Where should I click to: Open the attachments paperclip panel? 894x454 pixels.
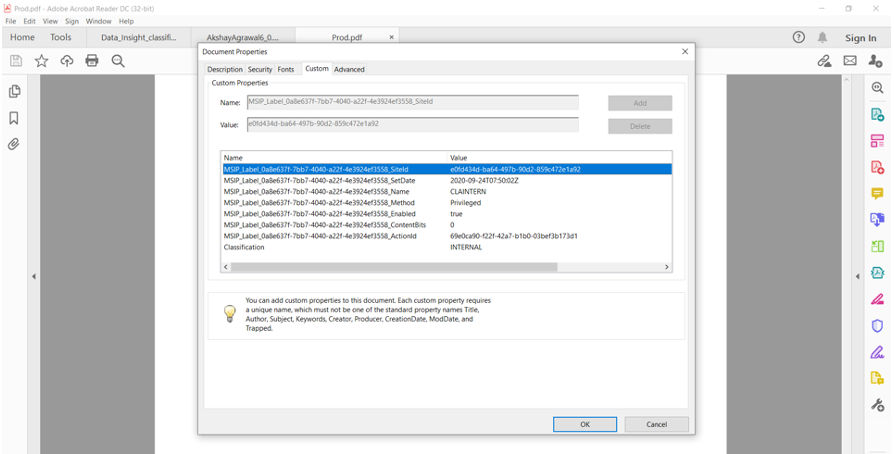coord(14,144)
